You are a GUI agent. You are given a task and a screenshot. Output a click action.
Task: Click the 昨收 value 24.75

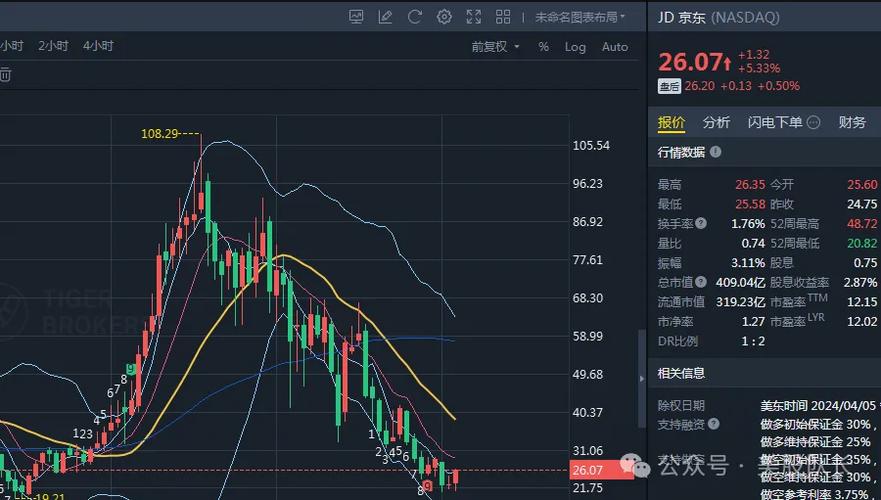pyautogui.click(x=862, y=204)
